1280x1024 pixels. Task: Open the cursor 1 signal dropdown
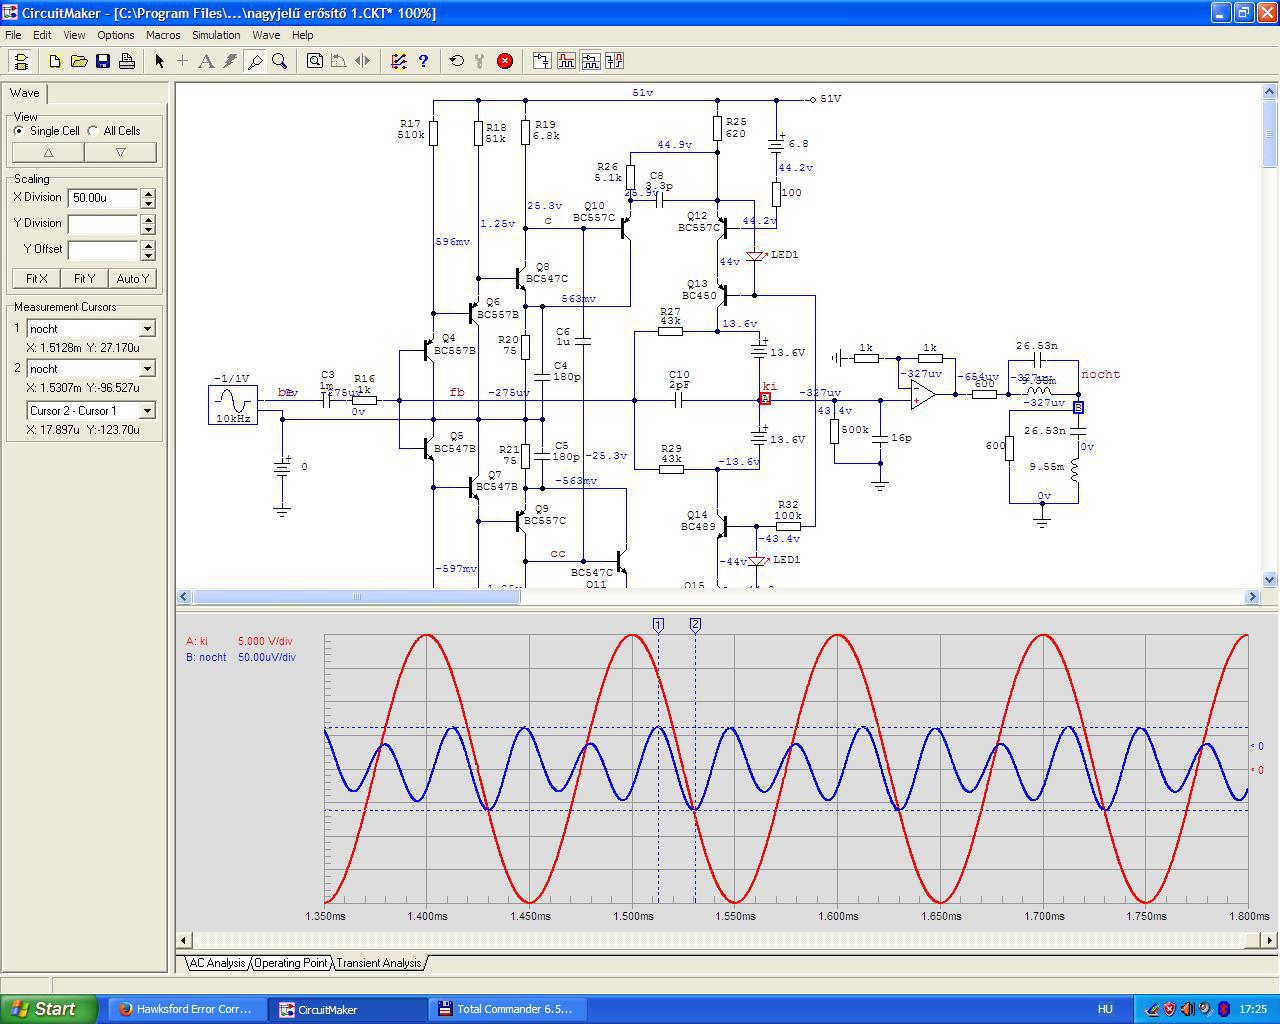147,329
